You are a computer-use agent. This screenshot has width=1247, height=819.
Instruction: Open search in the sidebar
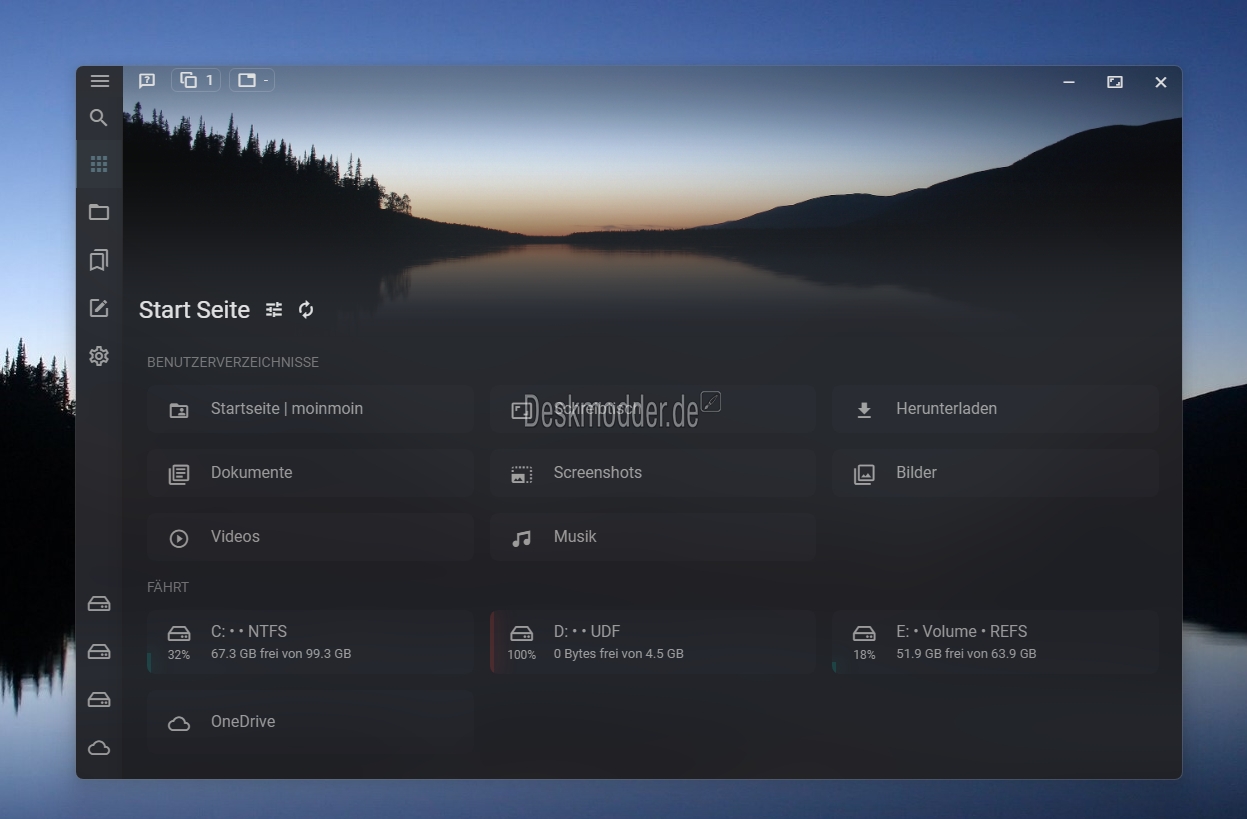[99, 118]
